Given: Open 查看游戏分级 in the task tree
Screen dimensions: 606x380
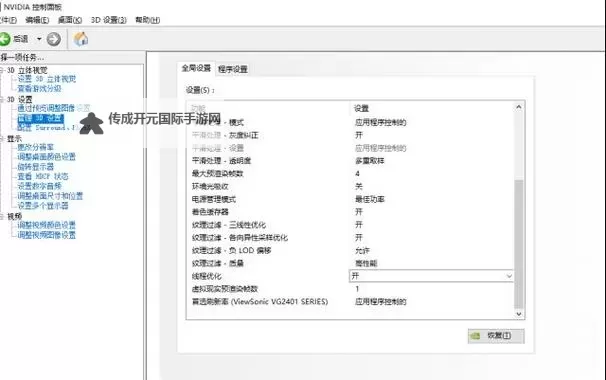Looking at the screenshot, I should (x=39, y=89).
